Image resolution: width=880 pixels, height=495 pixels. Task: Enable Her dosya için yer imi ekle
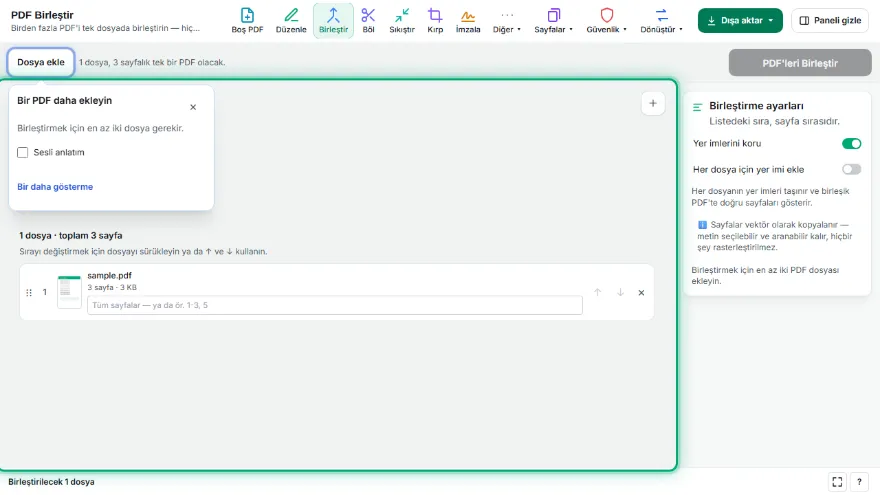coord(851,169)
